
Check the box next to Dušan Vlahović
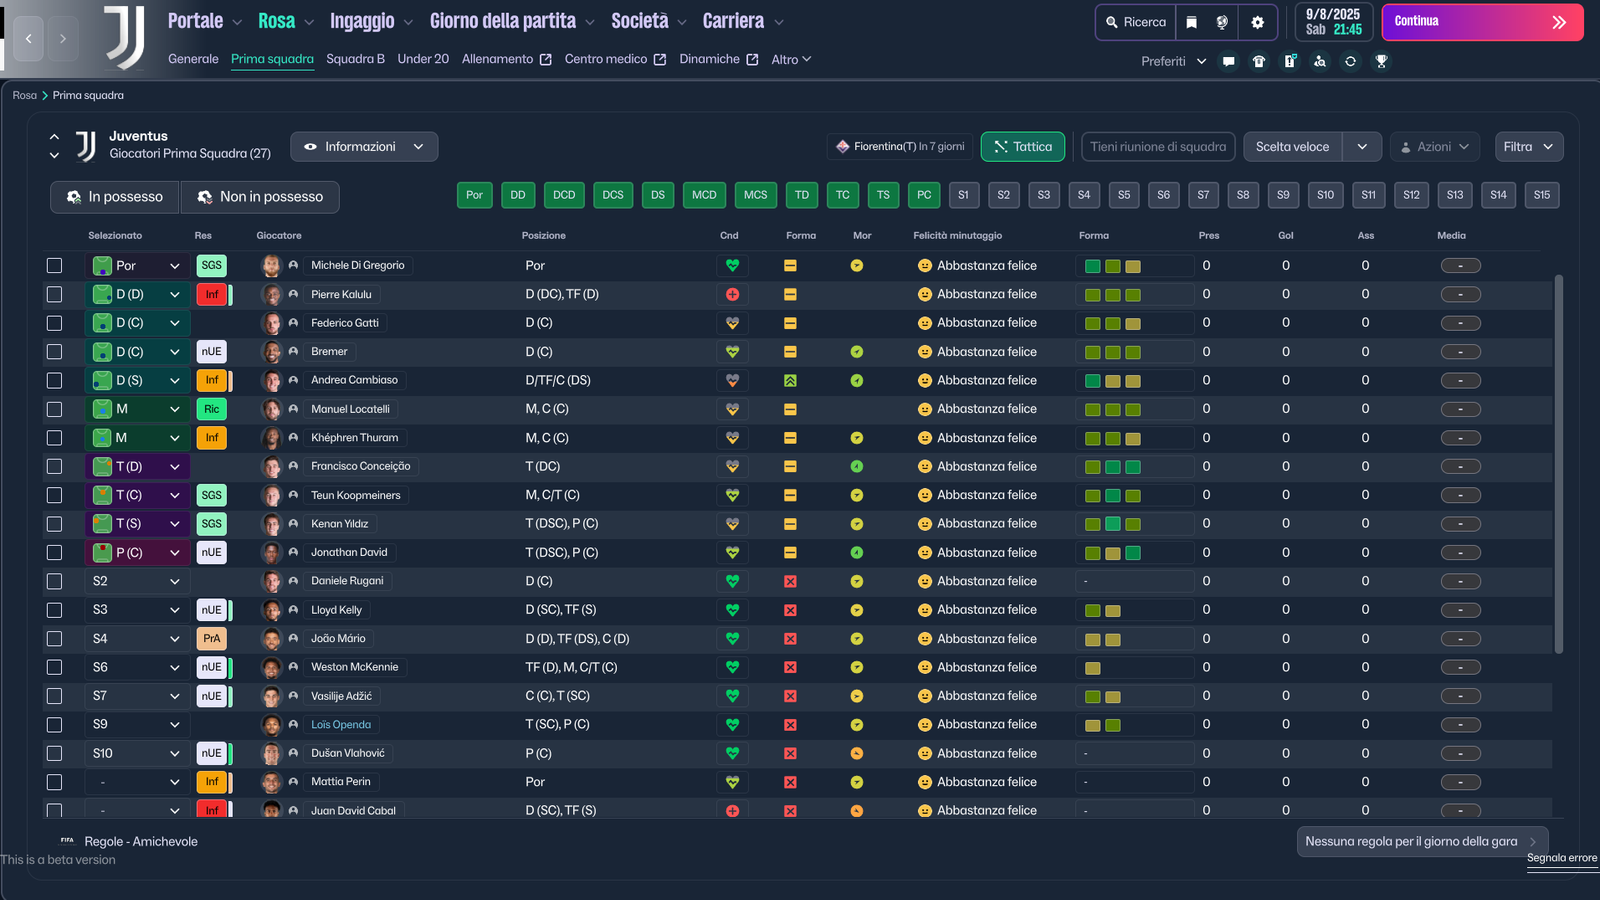[54, 754]
